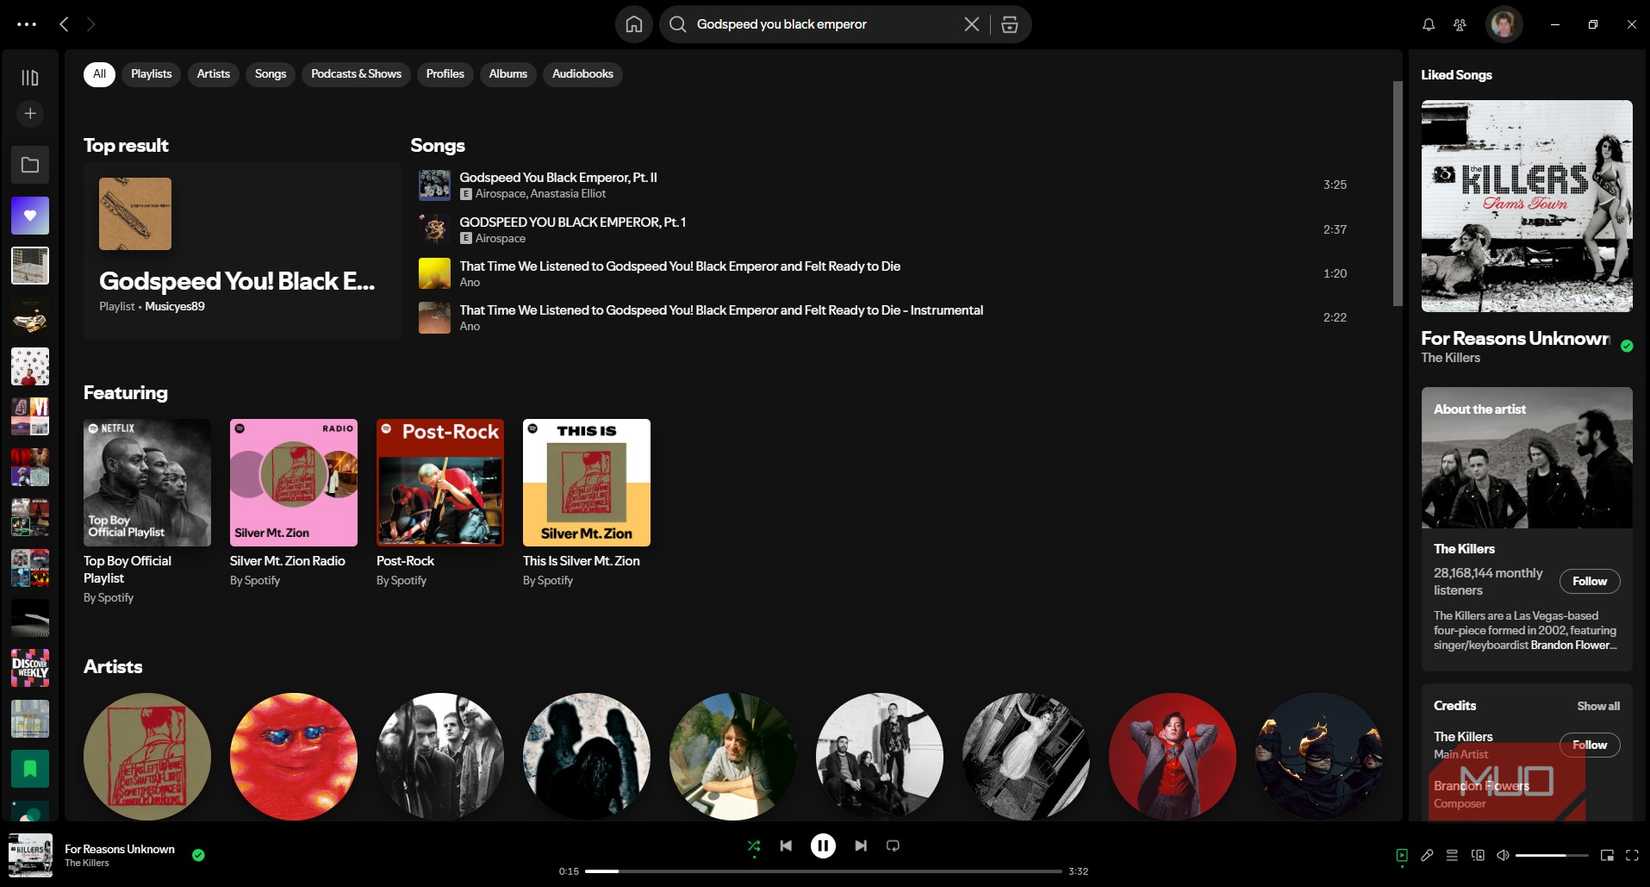This screenshot has width=1650, height=887.
Task: Create a playlist with the plus icon
Action: pos(30,114)
